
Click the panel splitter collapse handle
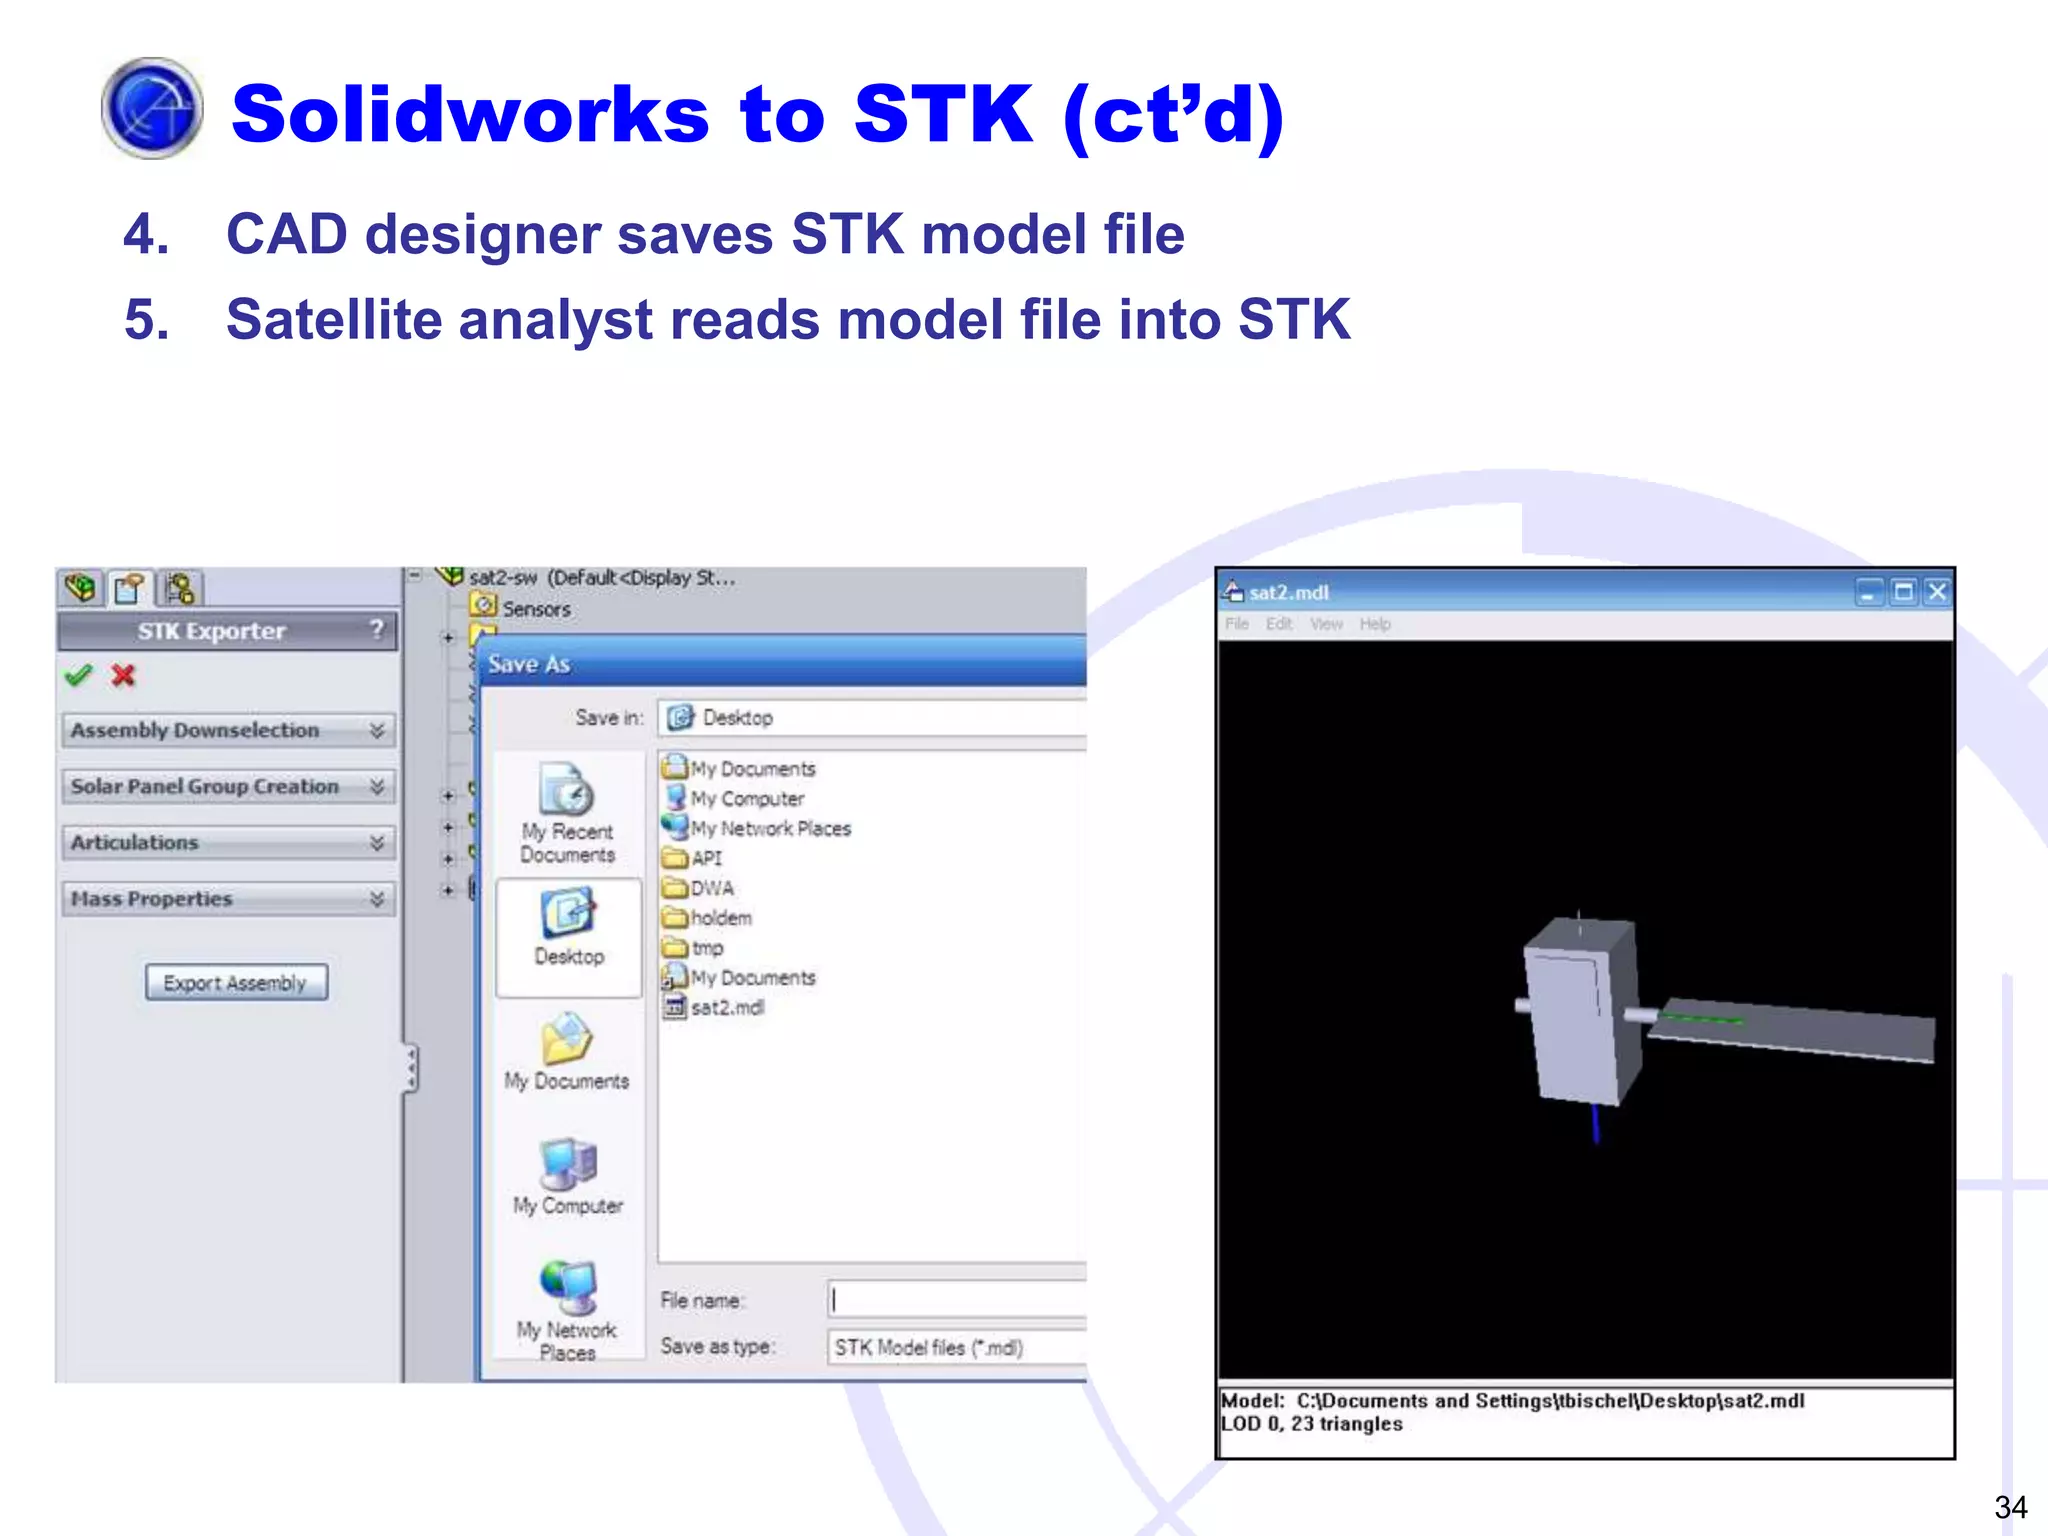click(x=410, y=1069)
